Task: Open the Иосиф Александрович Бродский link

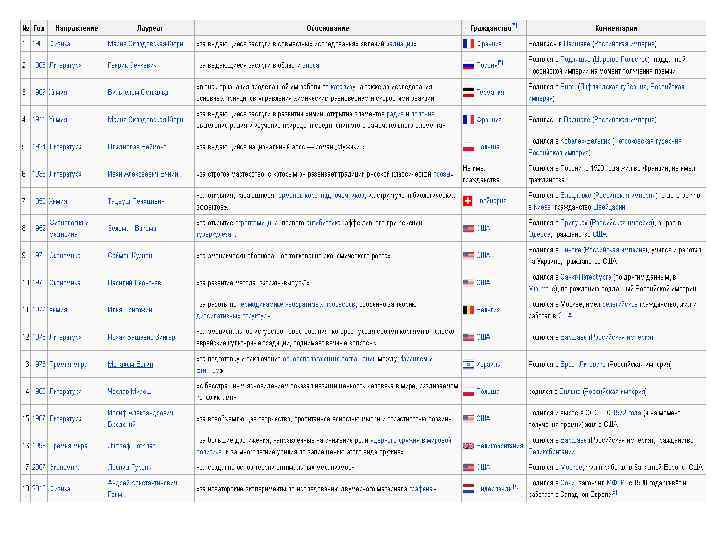Action: coord(140,418)
